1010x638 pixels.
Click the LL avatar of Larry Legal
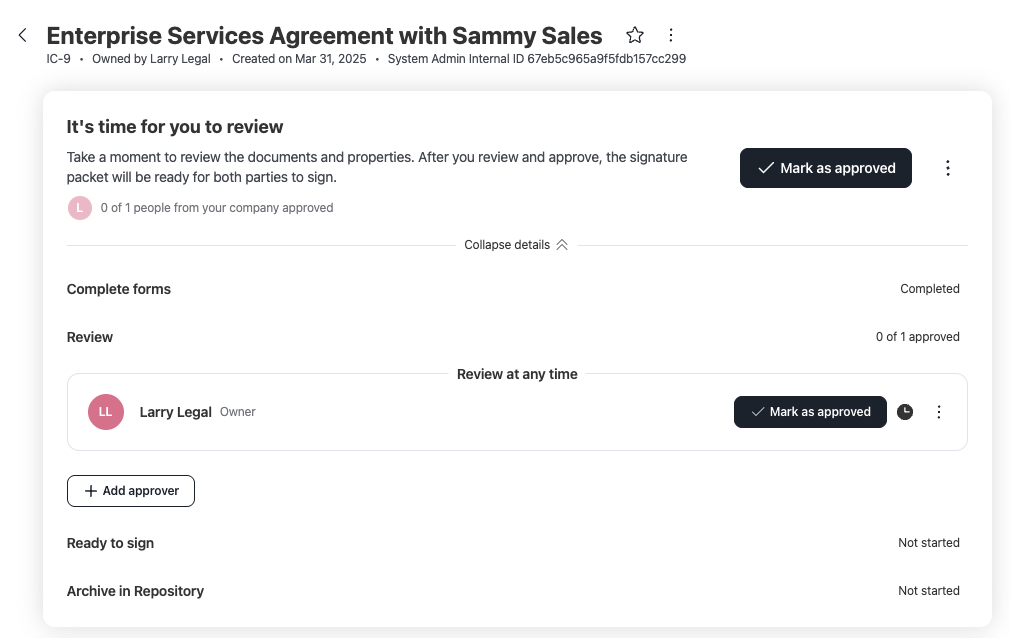pyautogui.click(x=106, y=412)
